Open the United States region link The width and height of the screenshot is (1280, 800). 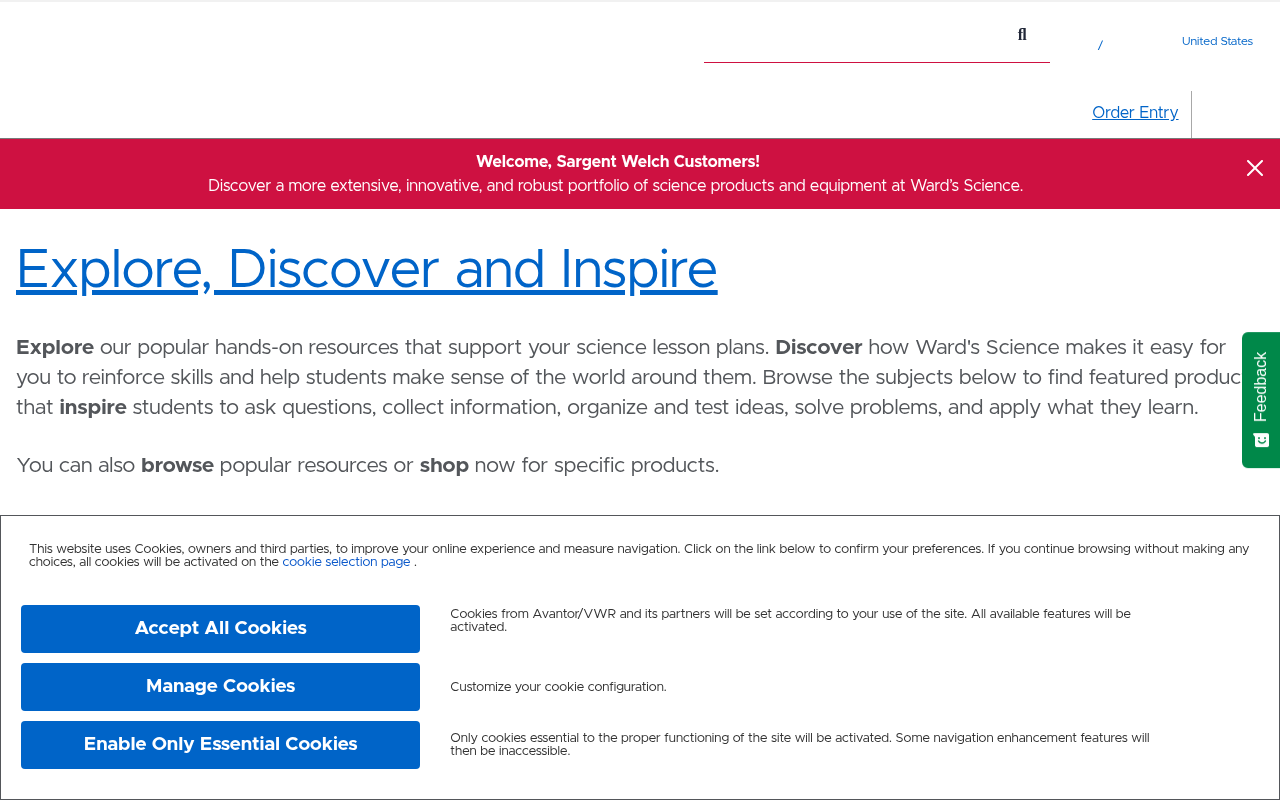[1217, 41]
